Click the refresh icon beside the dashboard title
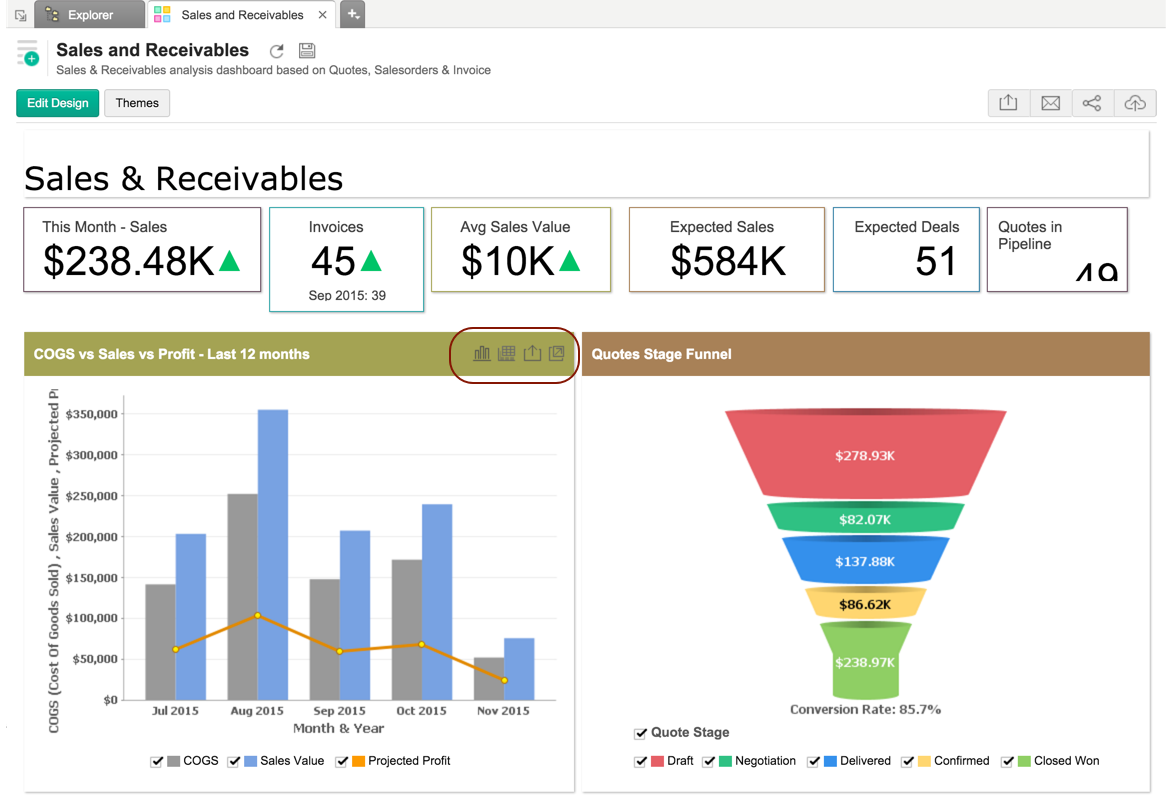 [x=277, y=51]
